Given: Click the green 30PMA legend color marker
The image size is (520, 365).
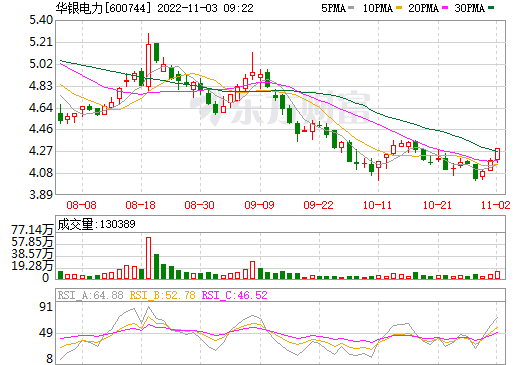Looking at the screenshot, I should point(491,8).
